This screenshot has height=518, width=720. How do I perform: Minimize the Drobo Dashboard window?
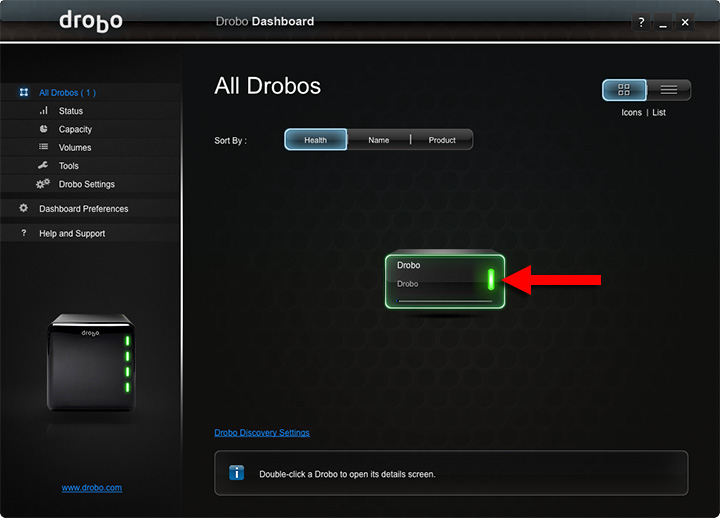click(x=663, y=22)
